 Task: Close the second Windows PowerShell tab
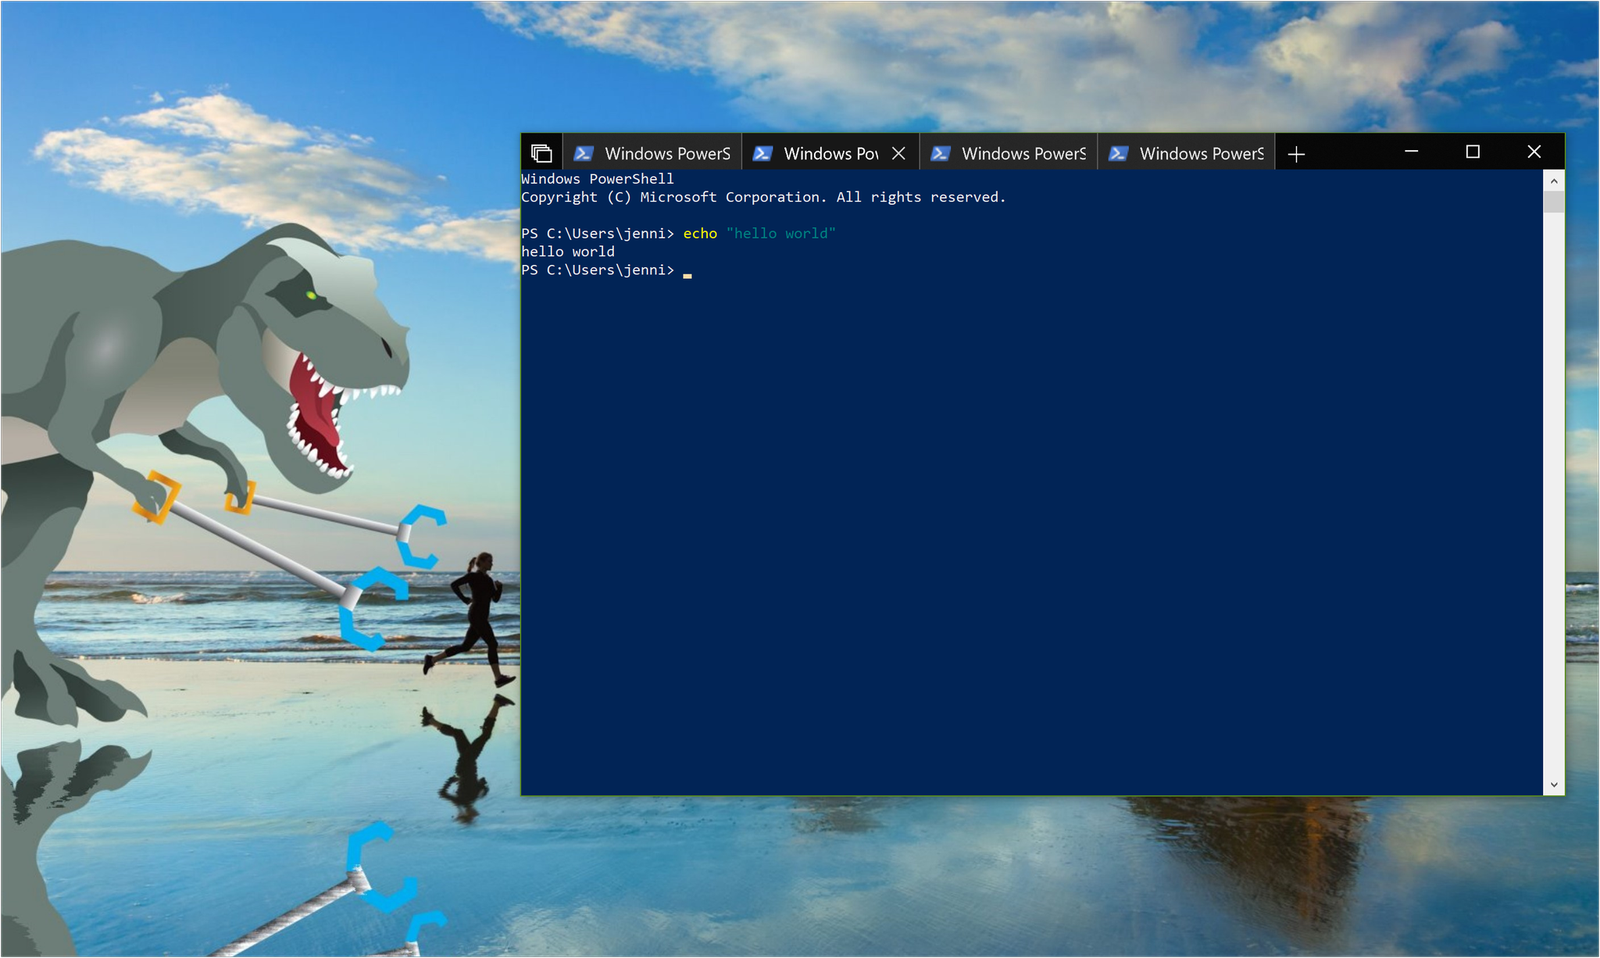click(x=898, y=153)
